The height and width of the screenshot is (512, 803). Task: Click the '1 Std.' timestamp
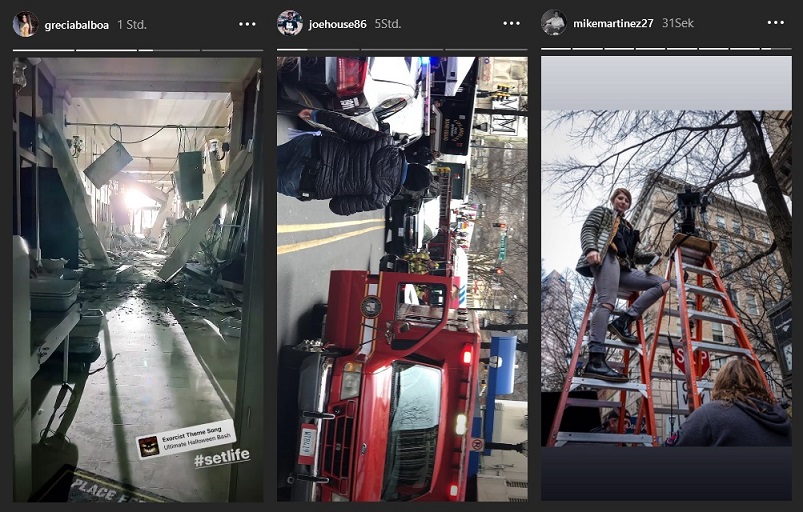coord(132,25)
